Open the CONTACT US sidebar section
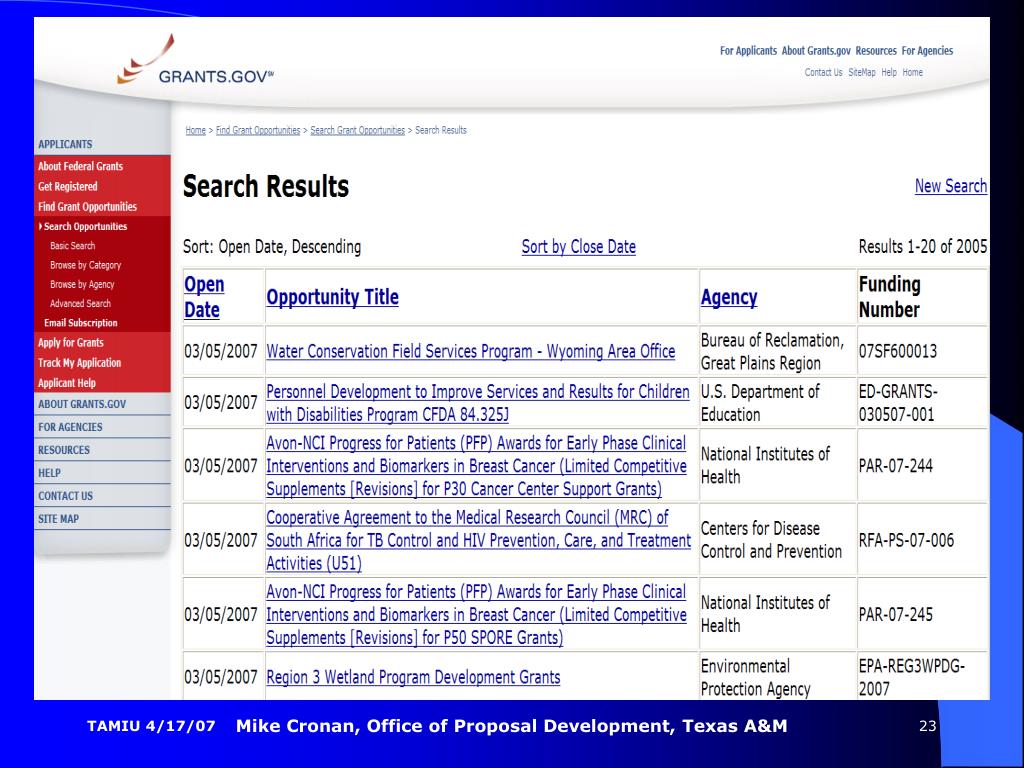 65,496
